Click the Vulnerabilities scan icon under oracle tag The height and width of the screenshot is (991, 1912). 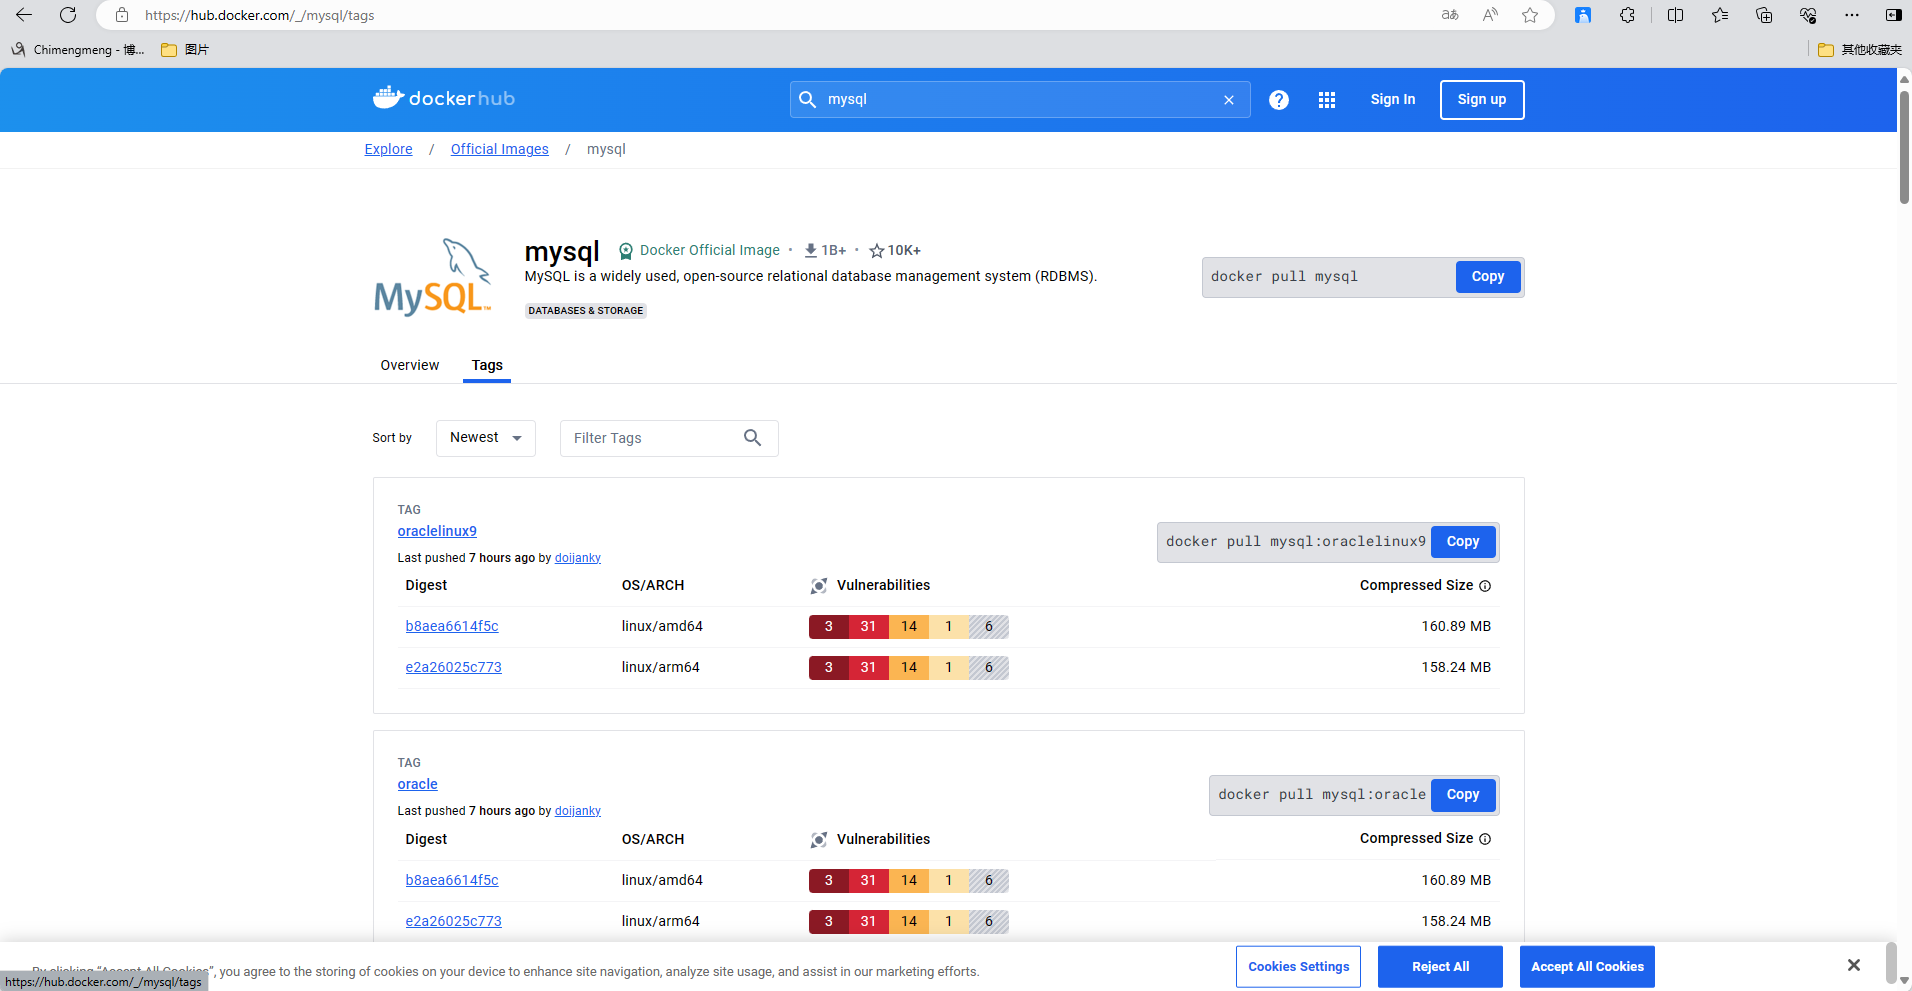(819, 839)
